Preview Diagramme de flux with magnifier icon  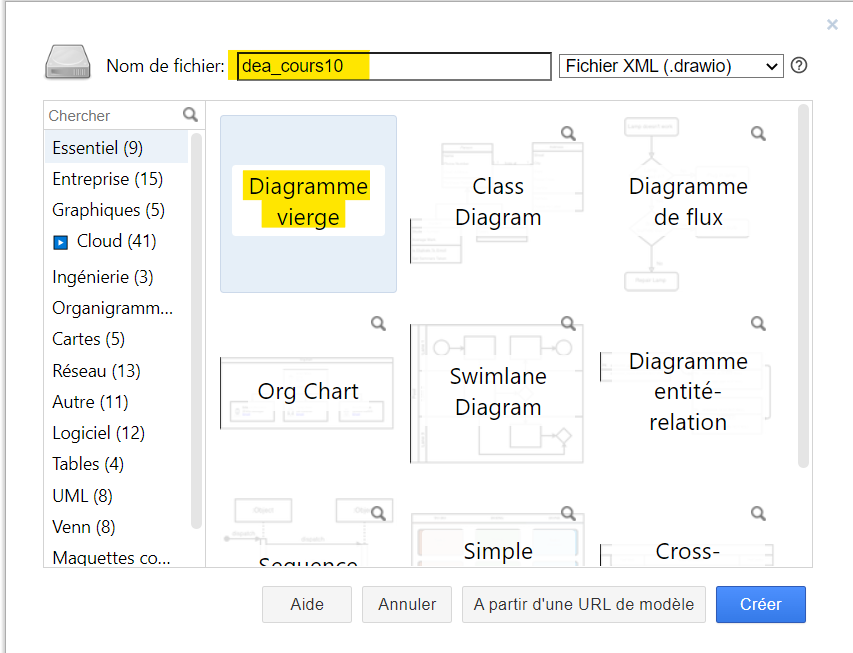tap(758, 133)
